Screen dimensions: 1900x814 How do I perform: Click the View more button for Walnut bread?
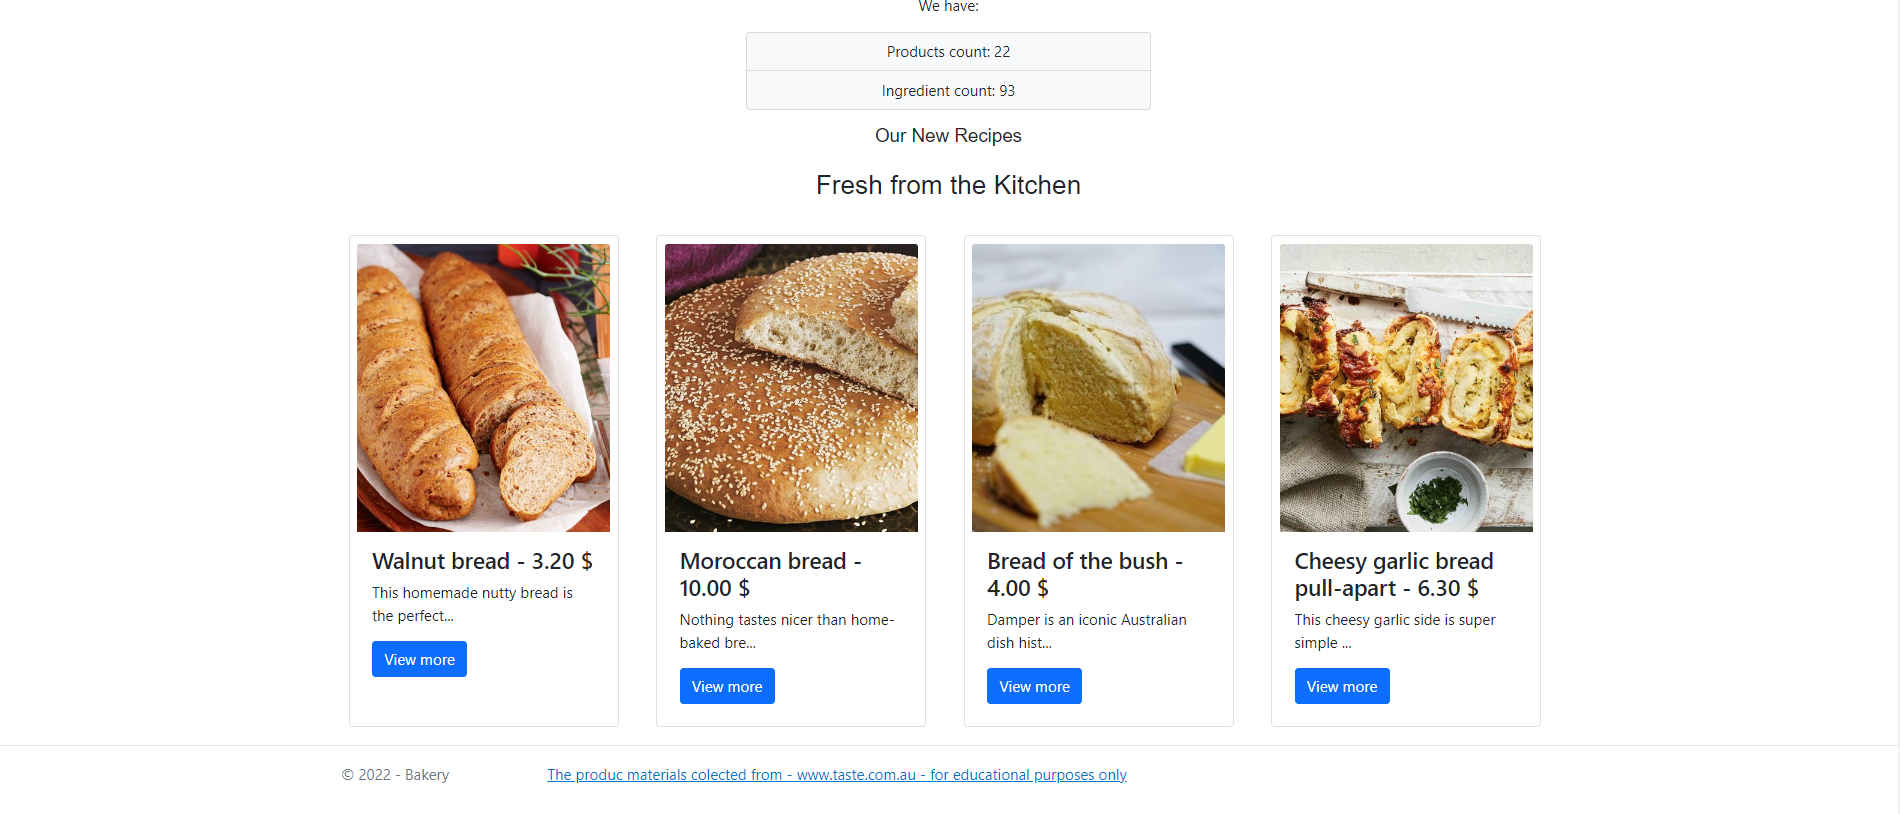[419, 659]
